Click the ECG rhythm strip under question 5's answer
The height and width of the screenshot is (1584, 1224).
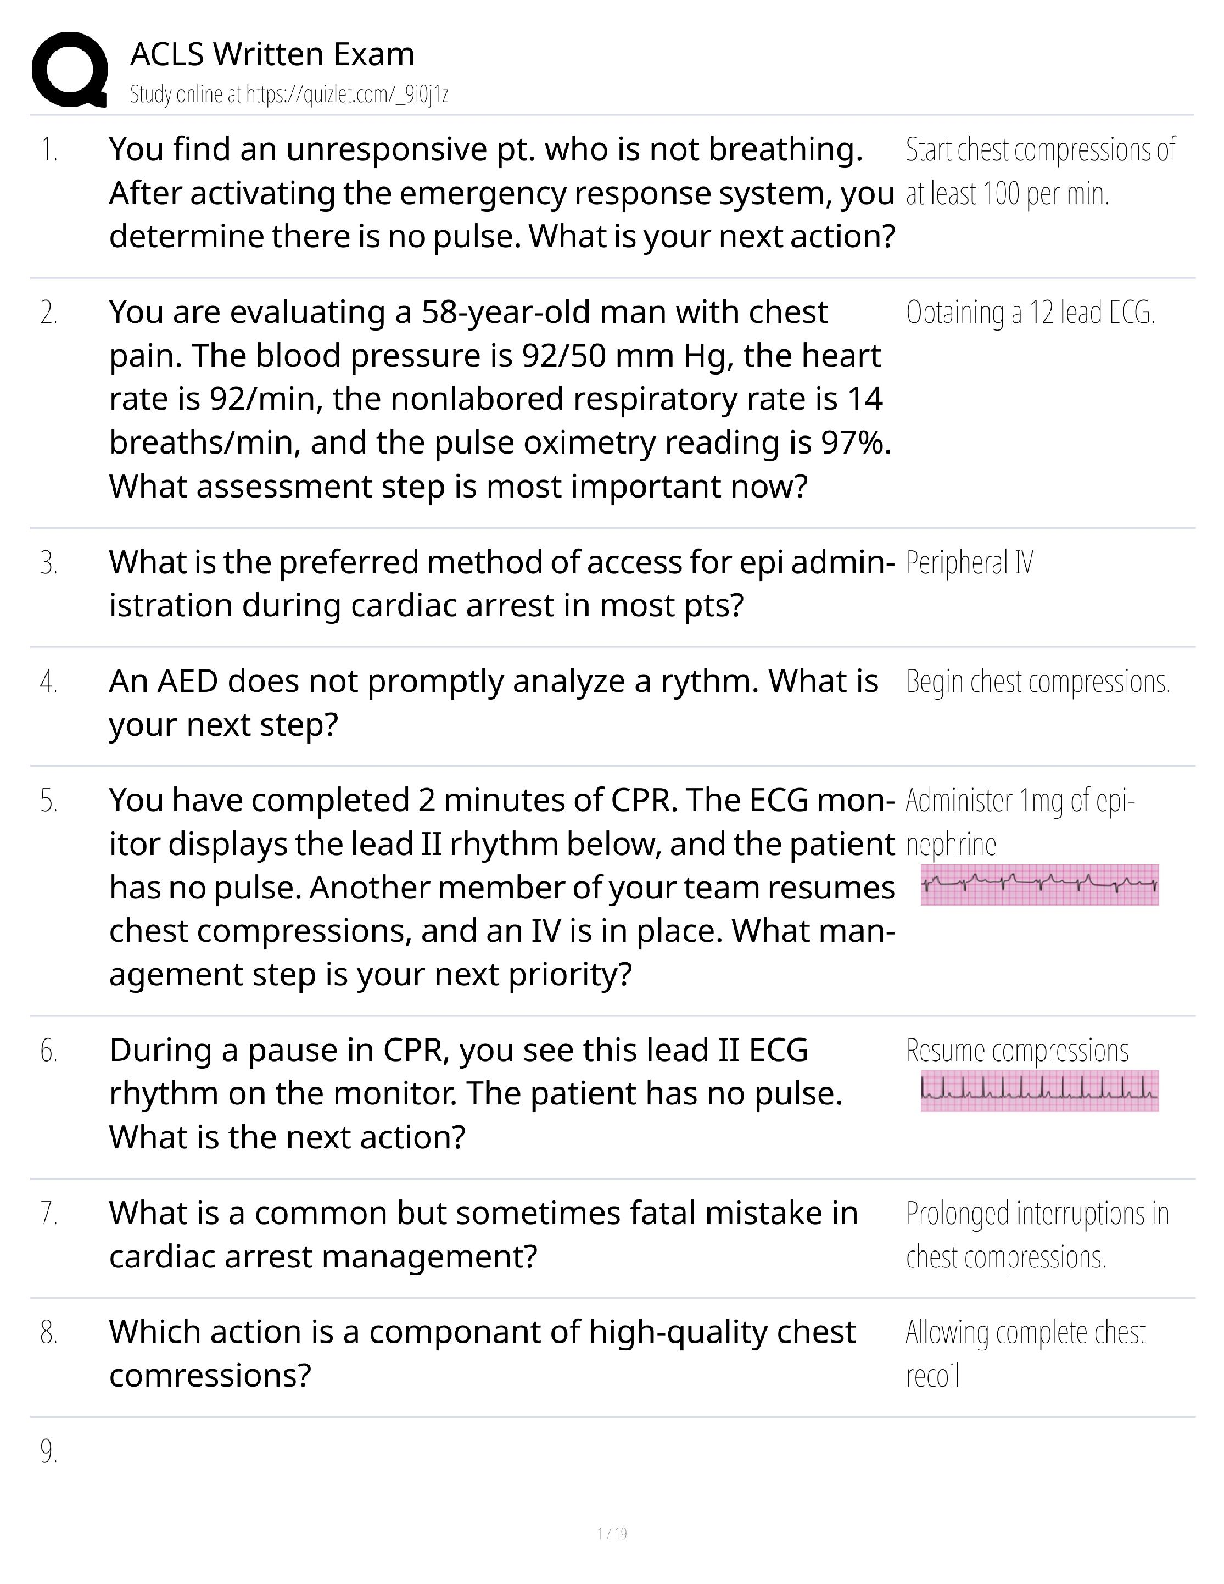pyautogui.click(x=1039, y=885)
